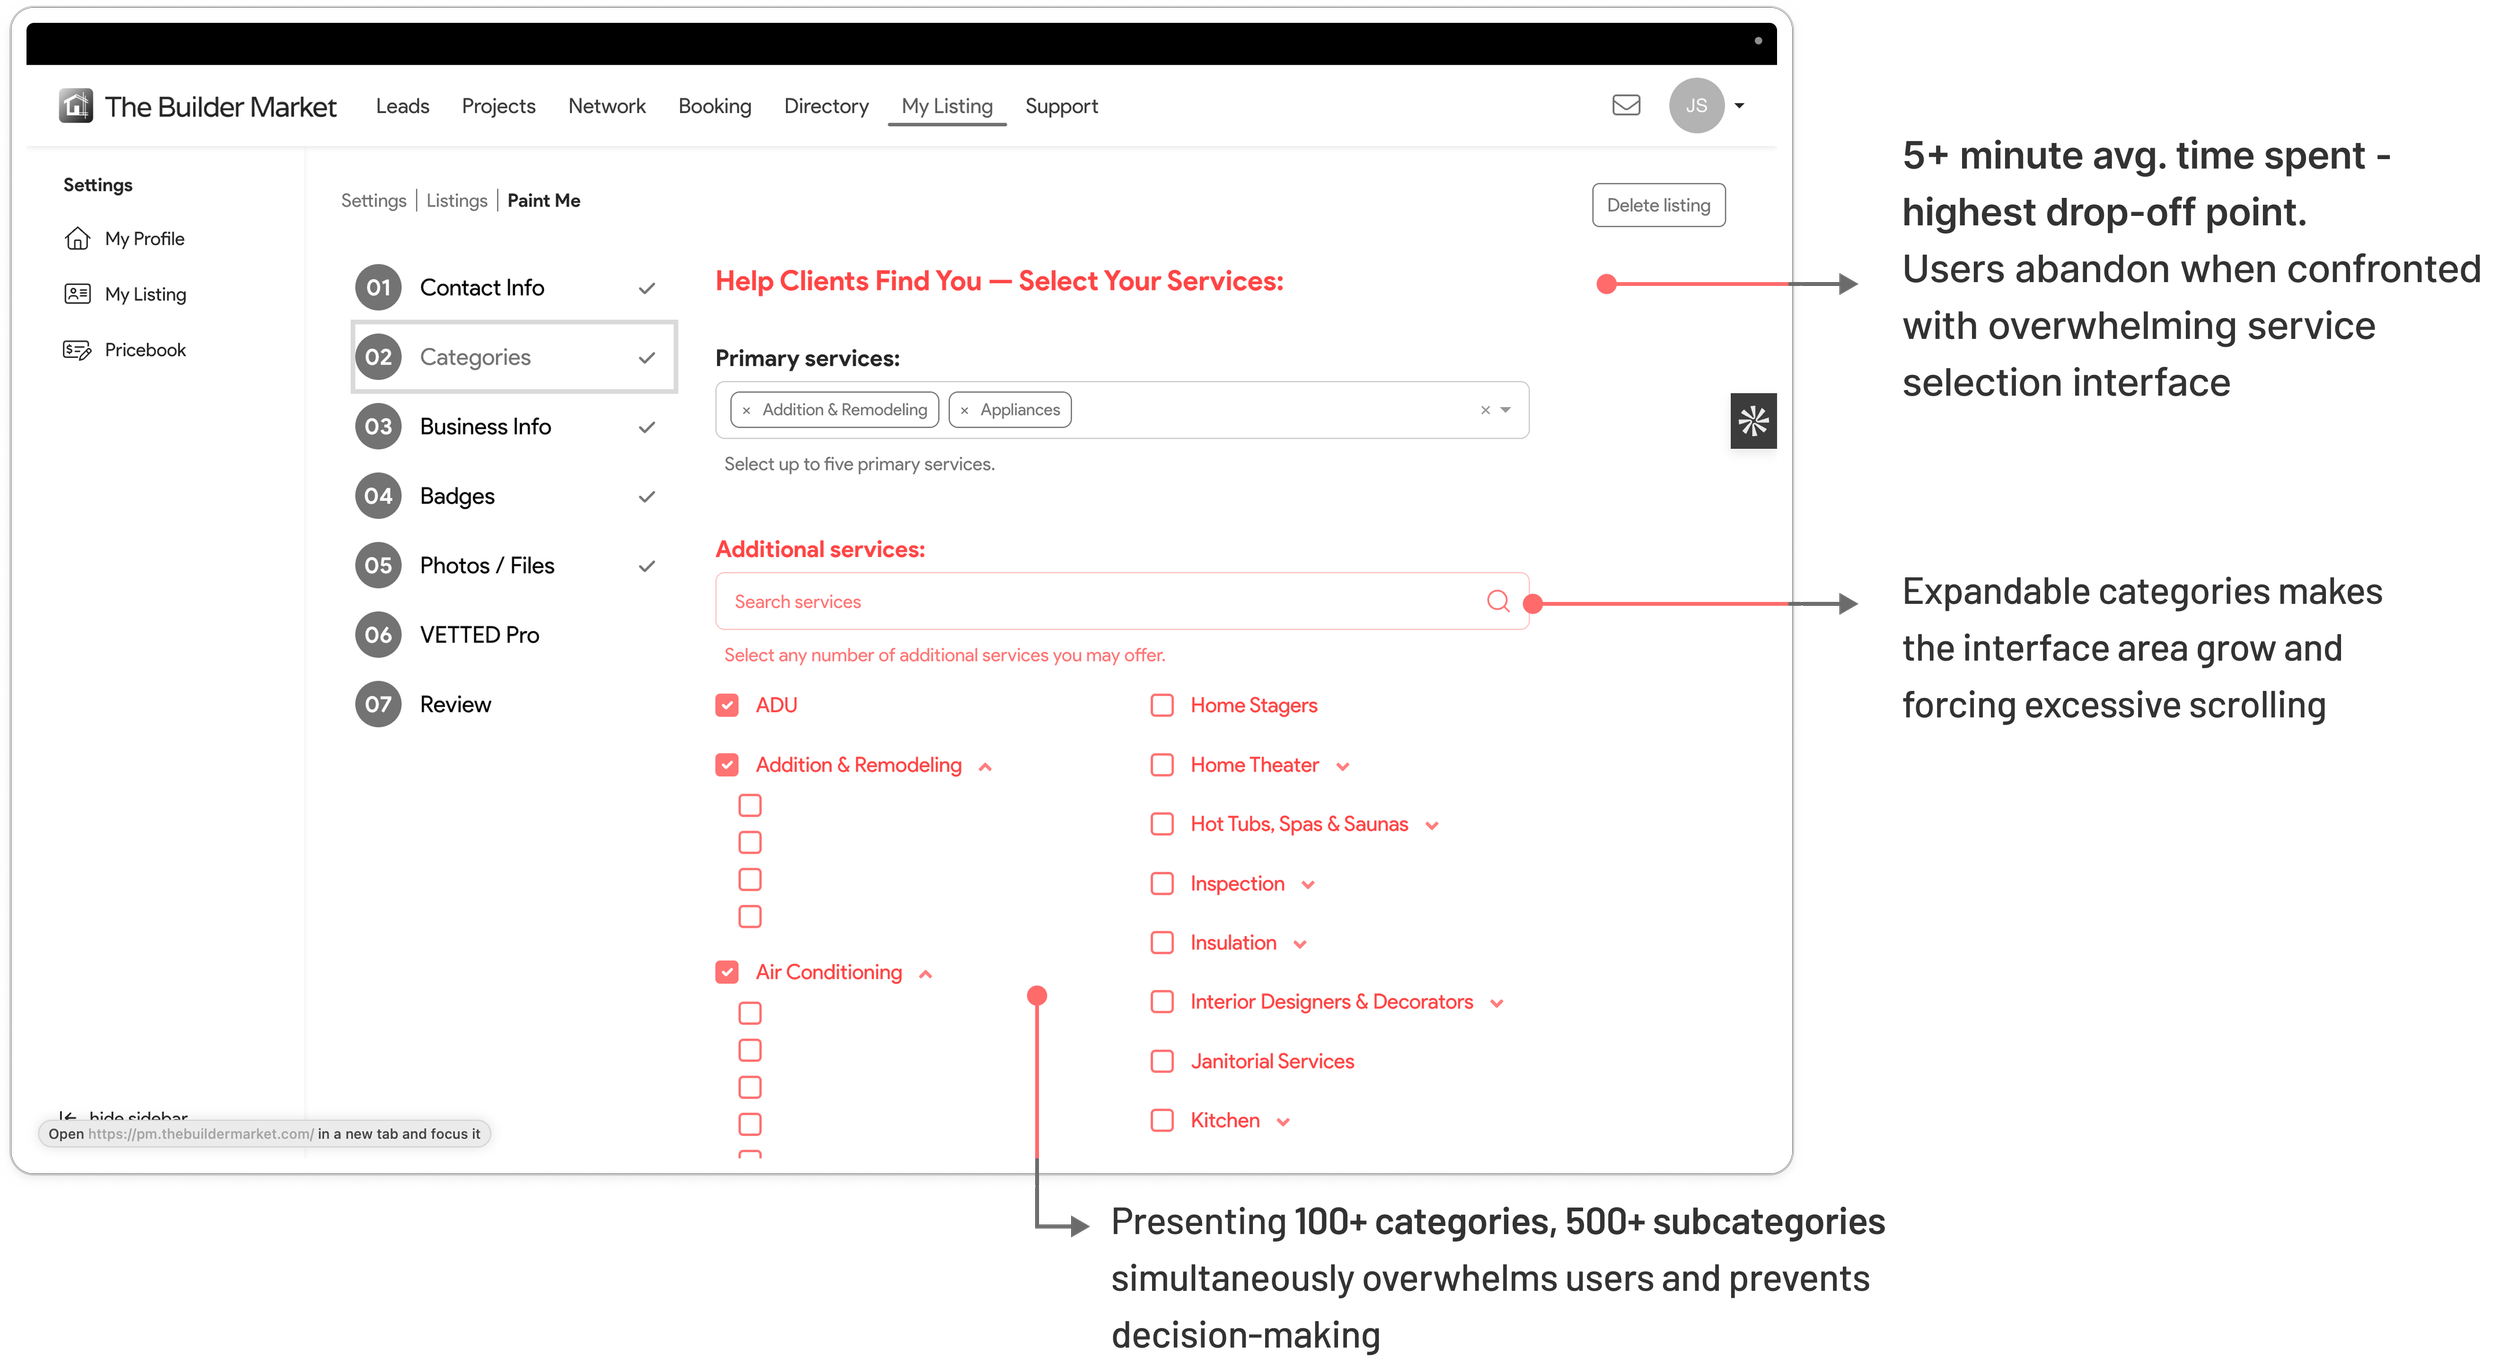Clear all primary services with x
The width and height of the screenshot is (2500, 1361).
pyautogui.click(x=1485, y=410)
